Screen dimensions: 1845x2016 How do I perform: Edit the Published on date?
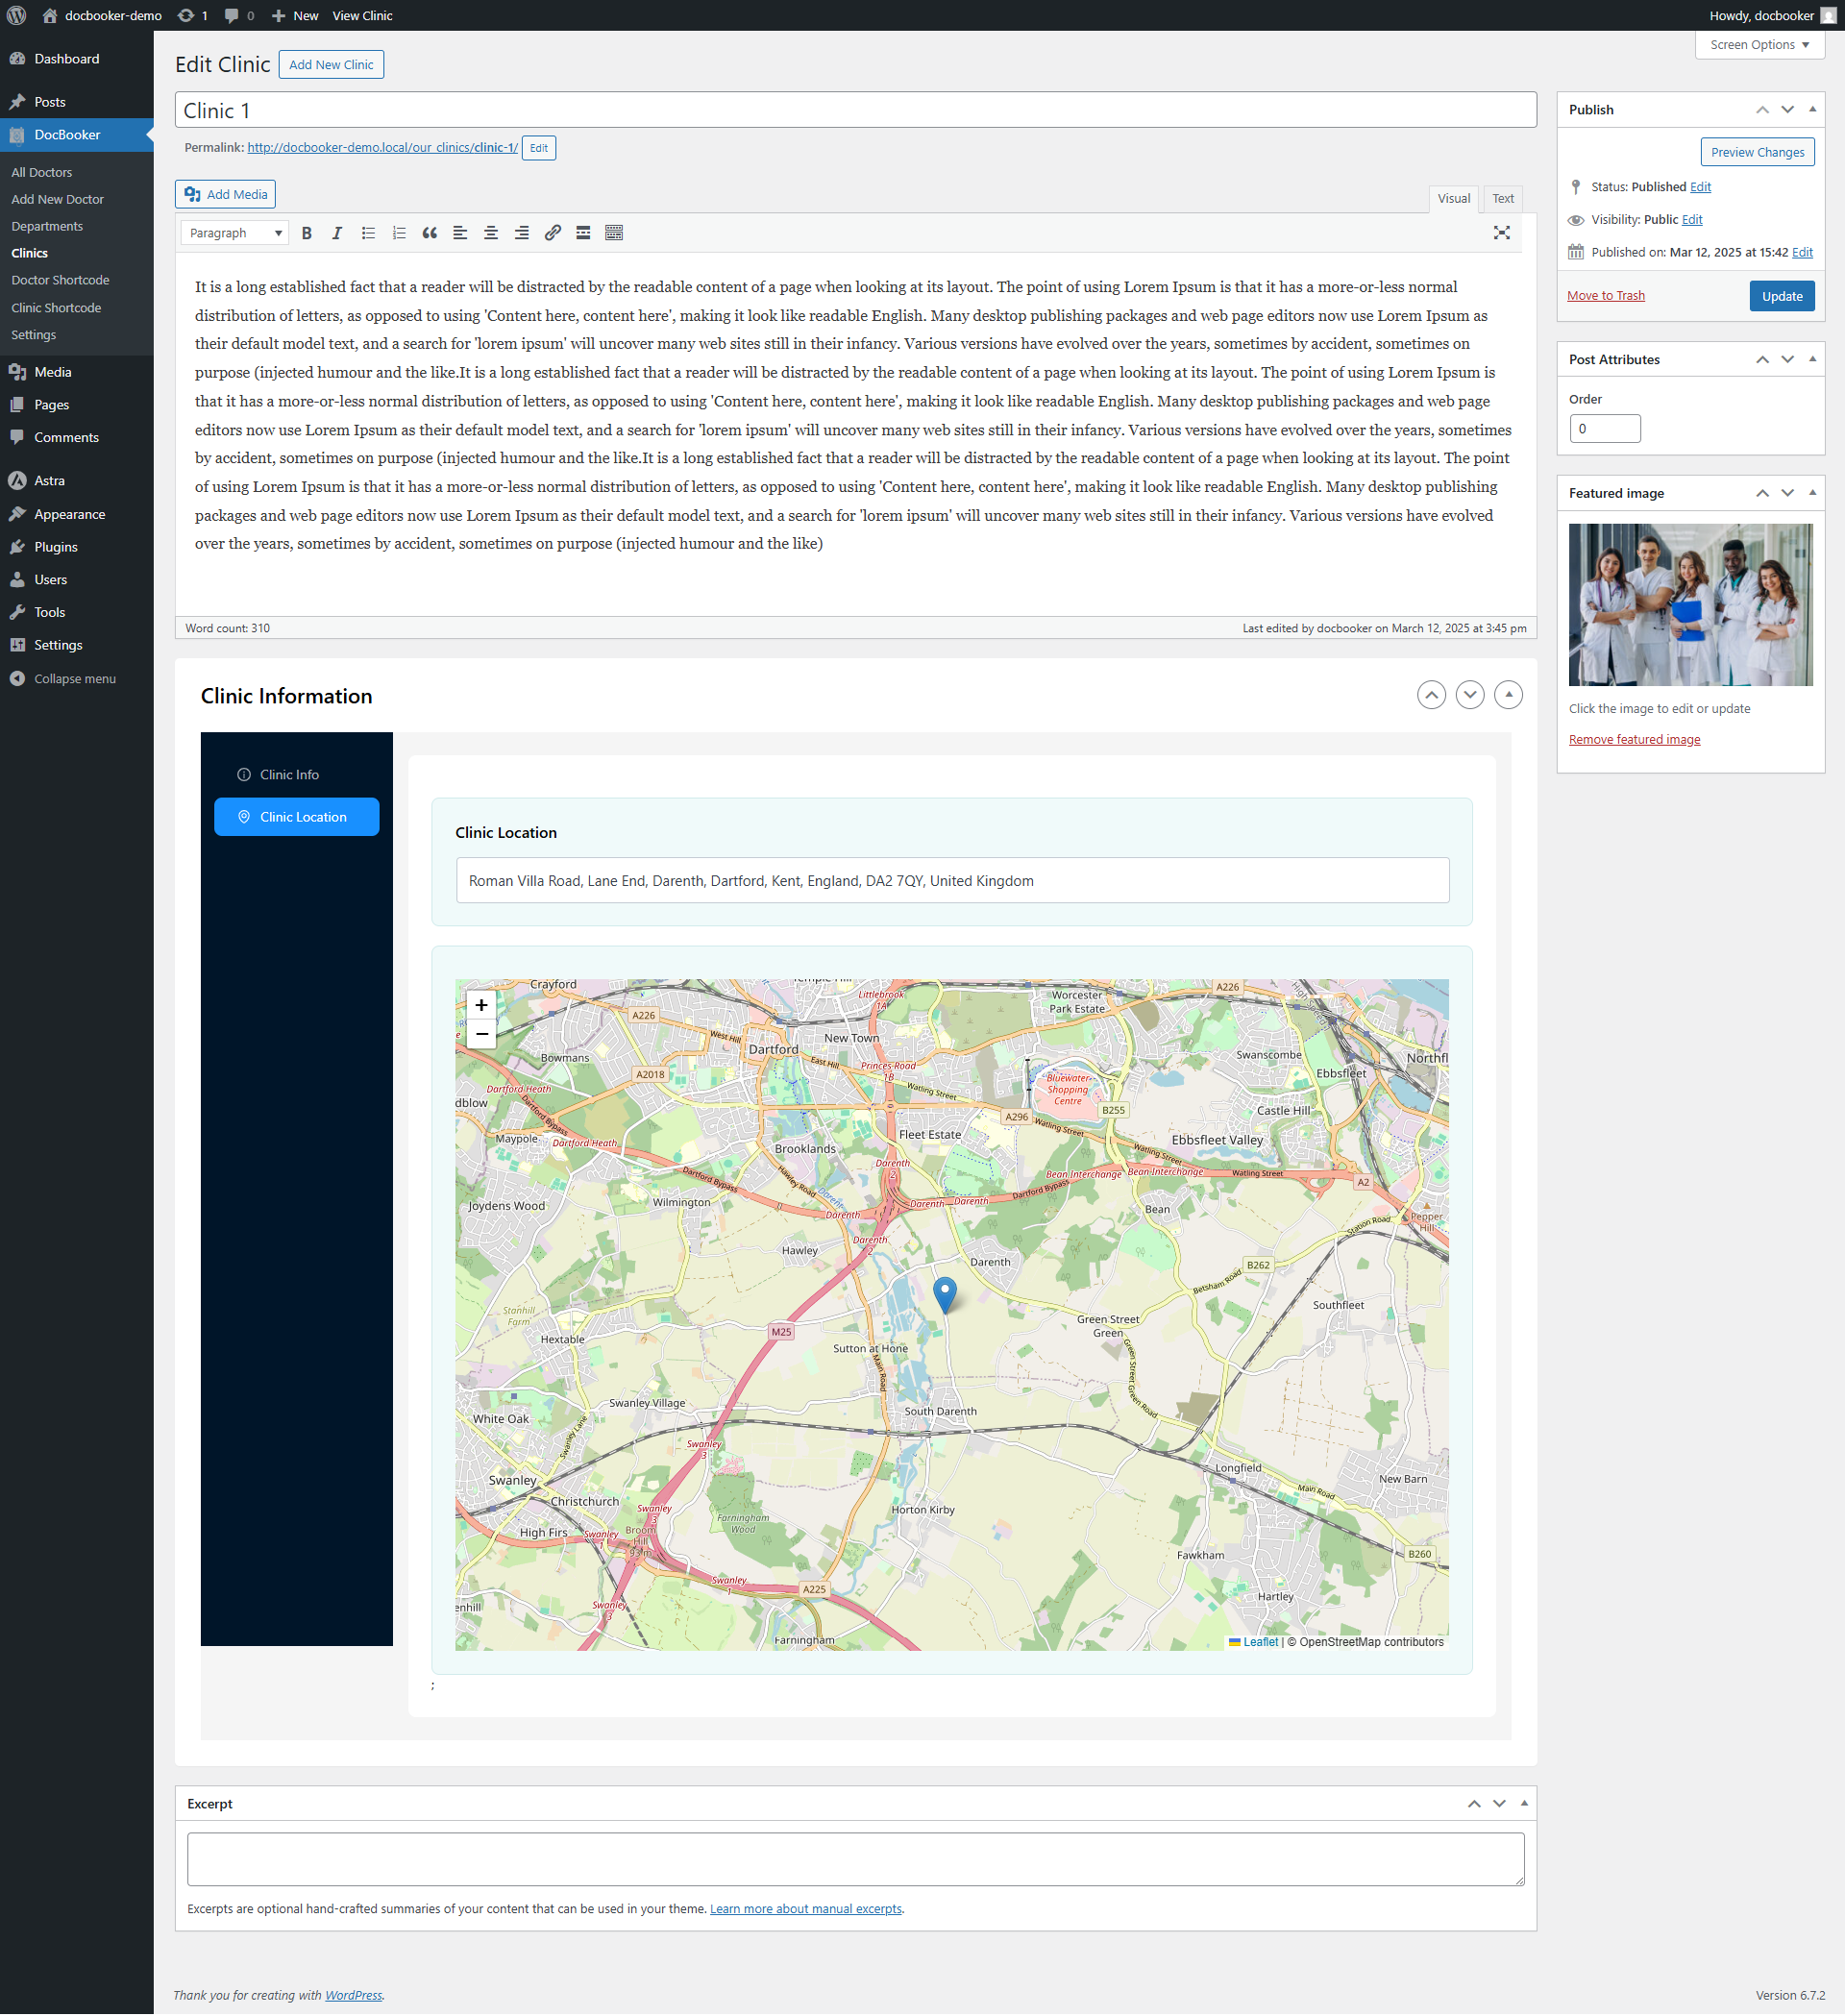point(1802,253)
